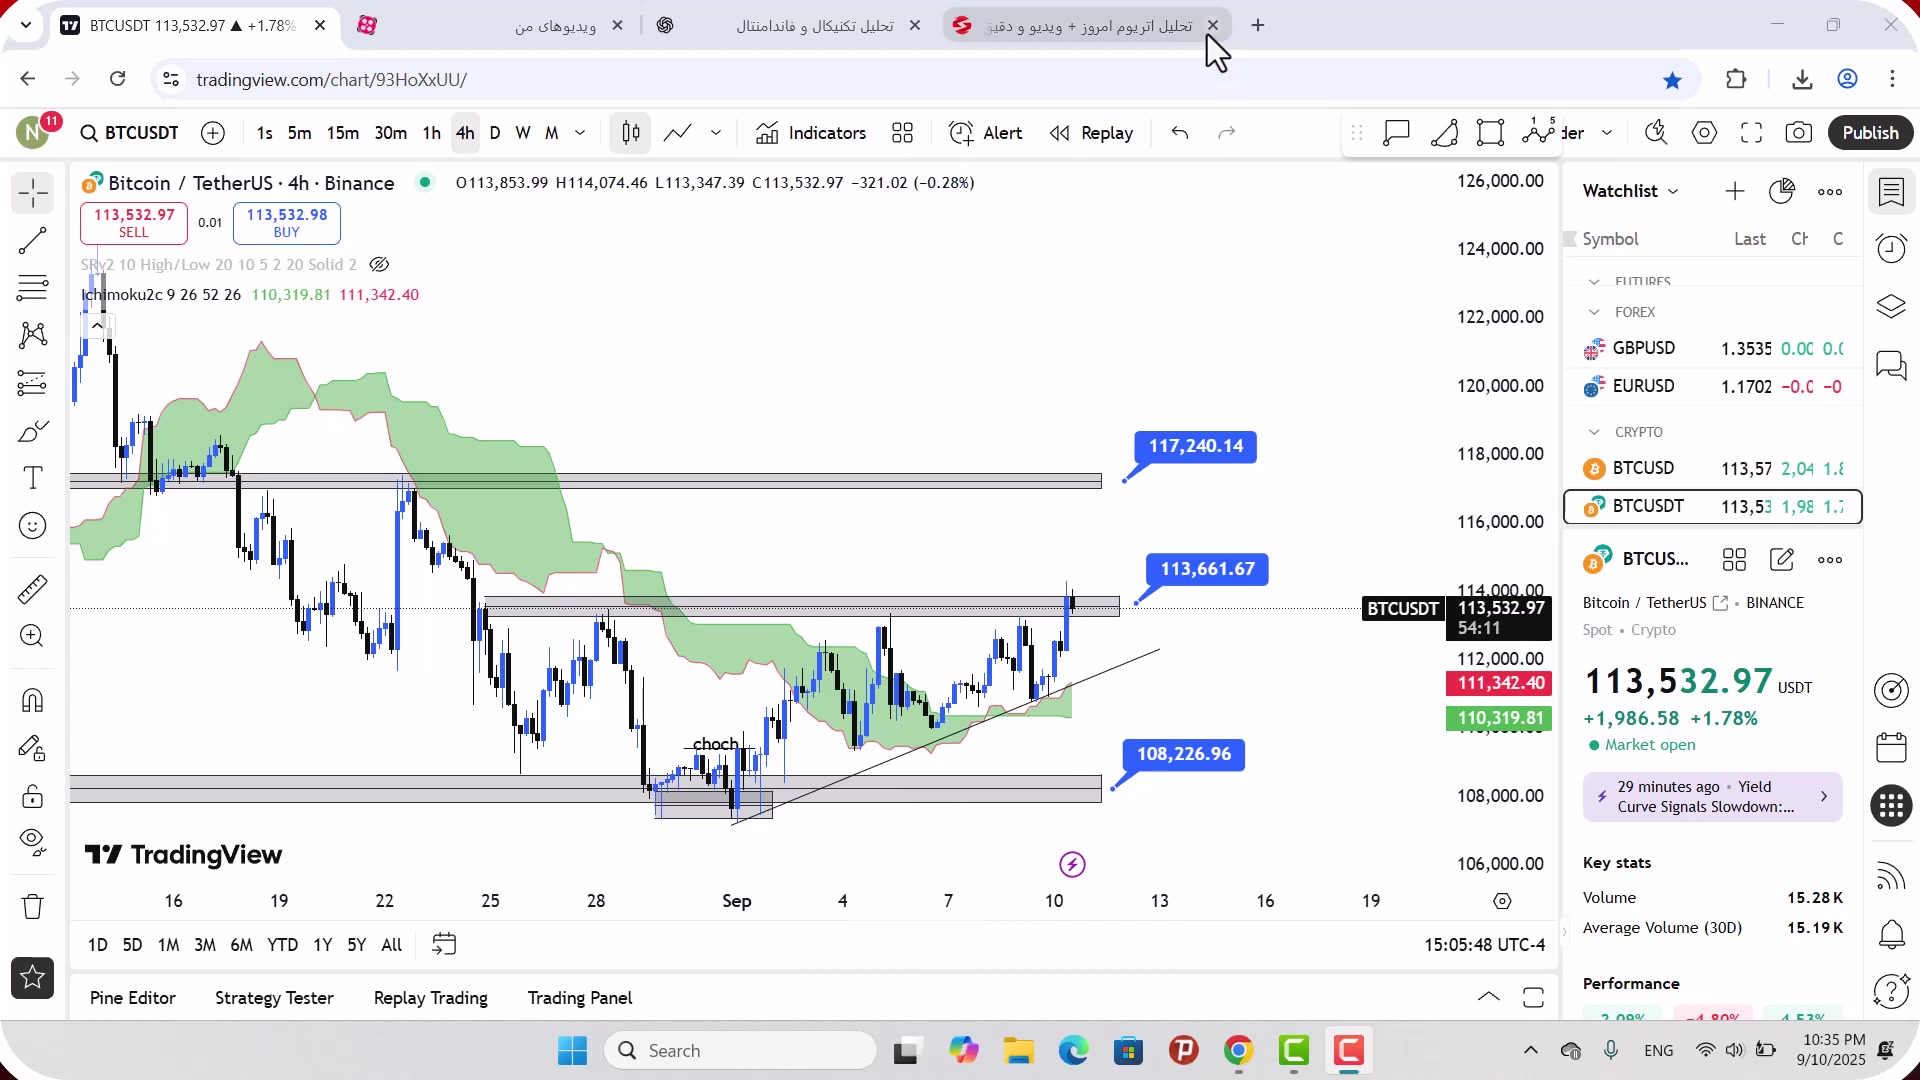
Task: Open the patterns drawing tool
Action: 32,335
